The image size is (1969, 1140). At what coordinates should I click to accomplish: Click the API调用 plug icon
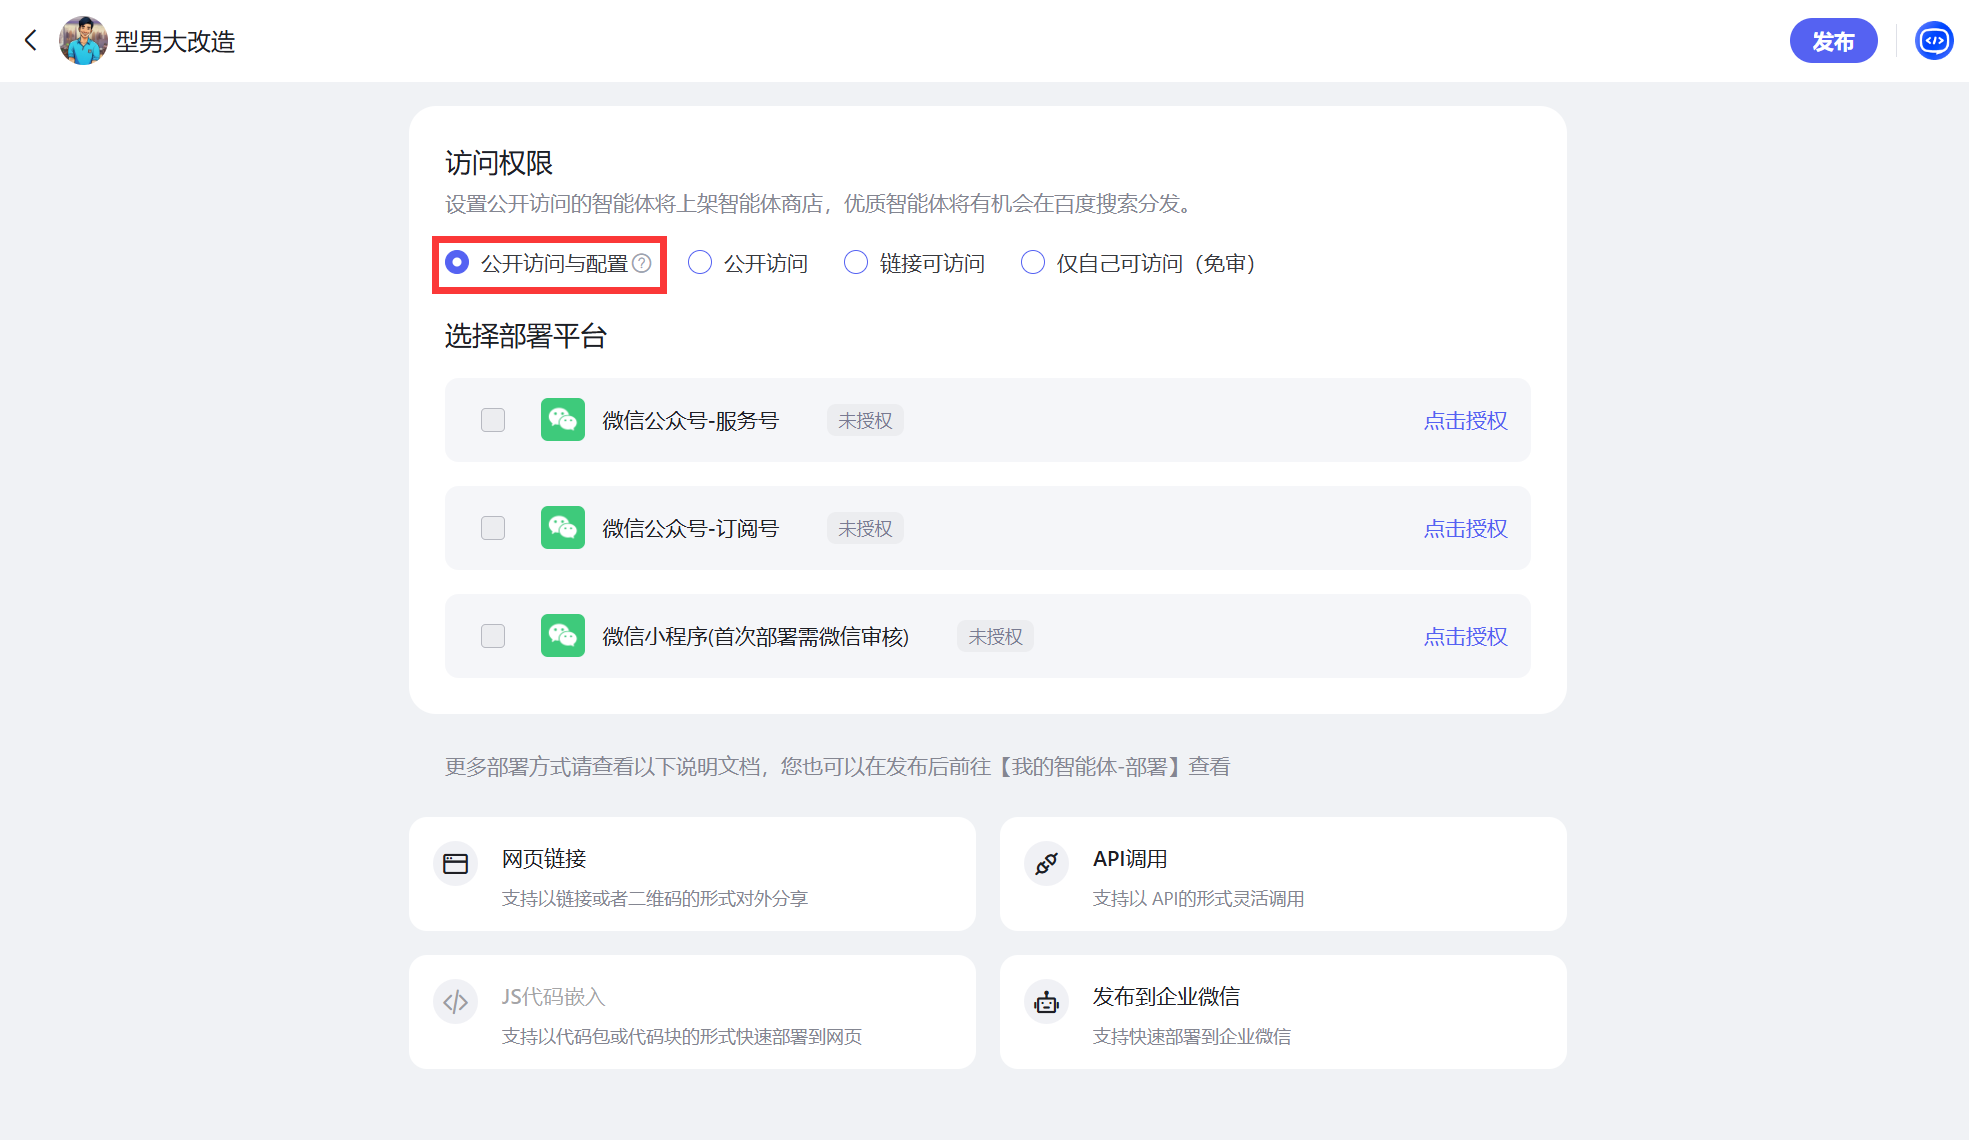pos(1046,863)
